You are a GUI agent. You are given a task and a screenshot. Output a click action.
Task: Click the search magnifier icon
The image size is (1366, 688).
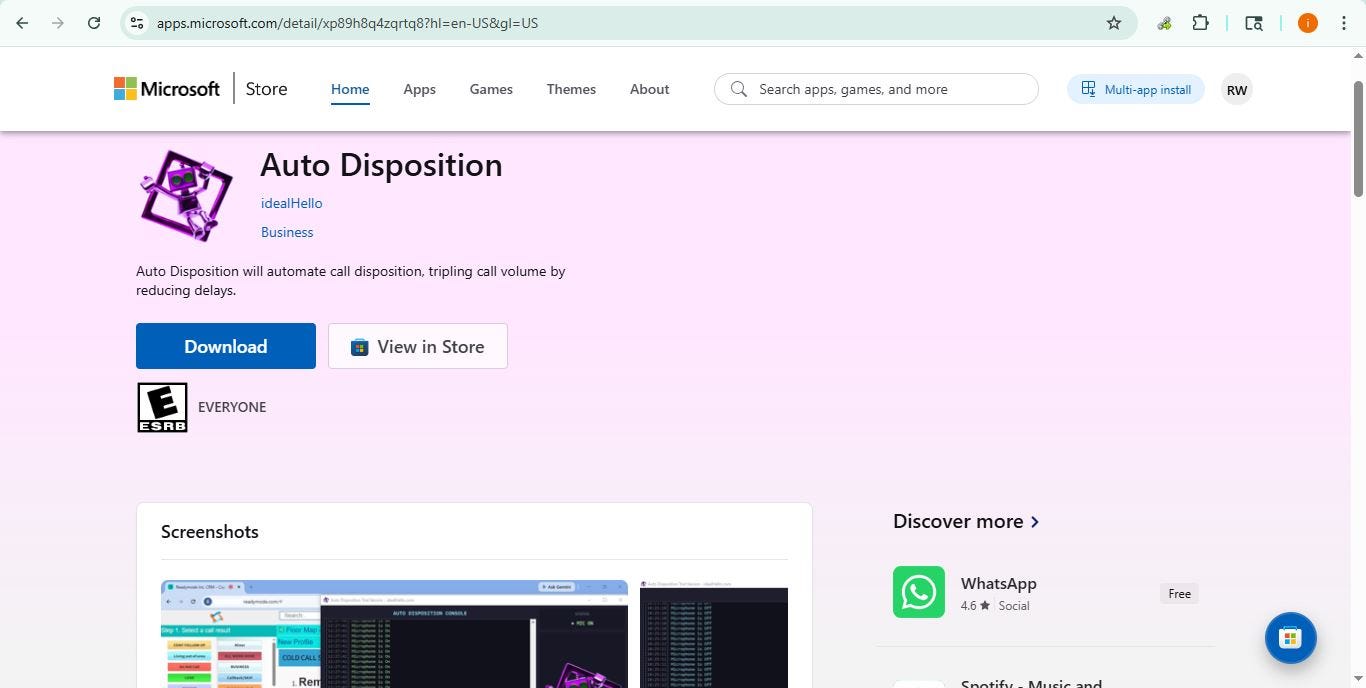point(739,89)
